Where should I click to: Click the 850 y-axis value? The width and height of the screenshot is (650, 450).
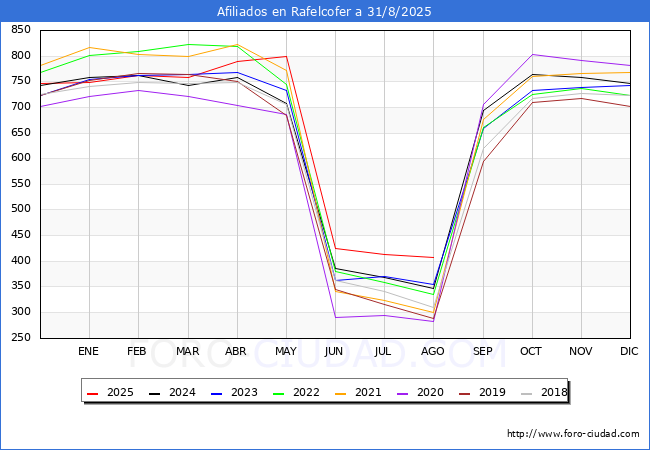click(20, 30)
